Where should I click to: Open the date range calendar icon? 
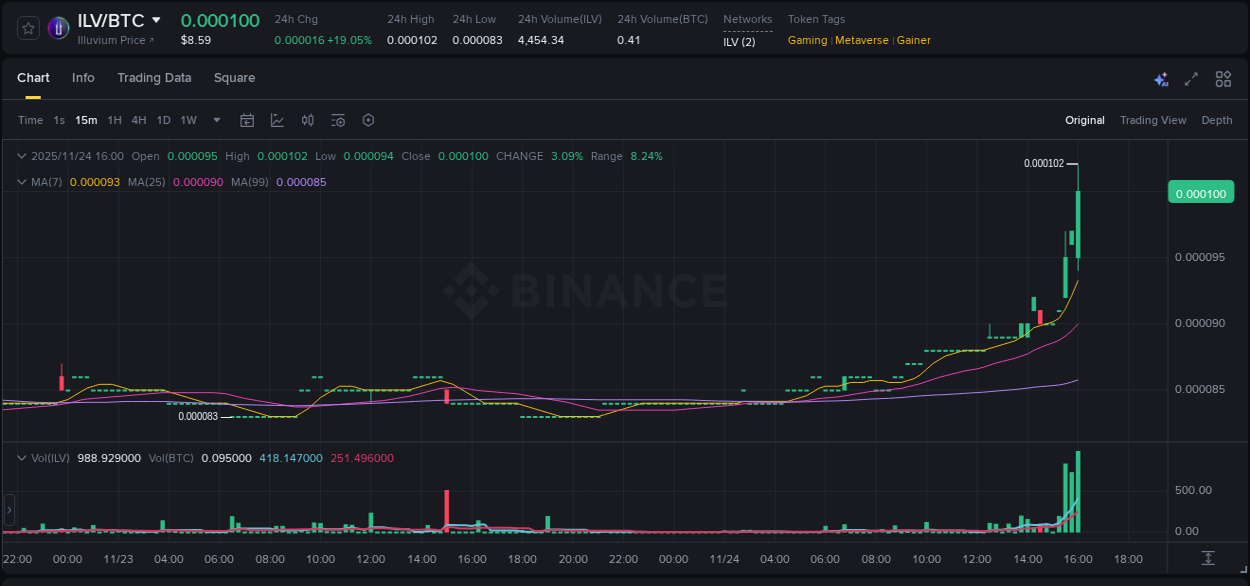point(247,120)
